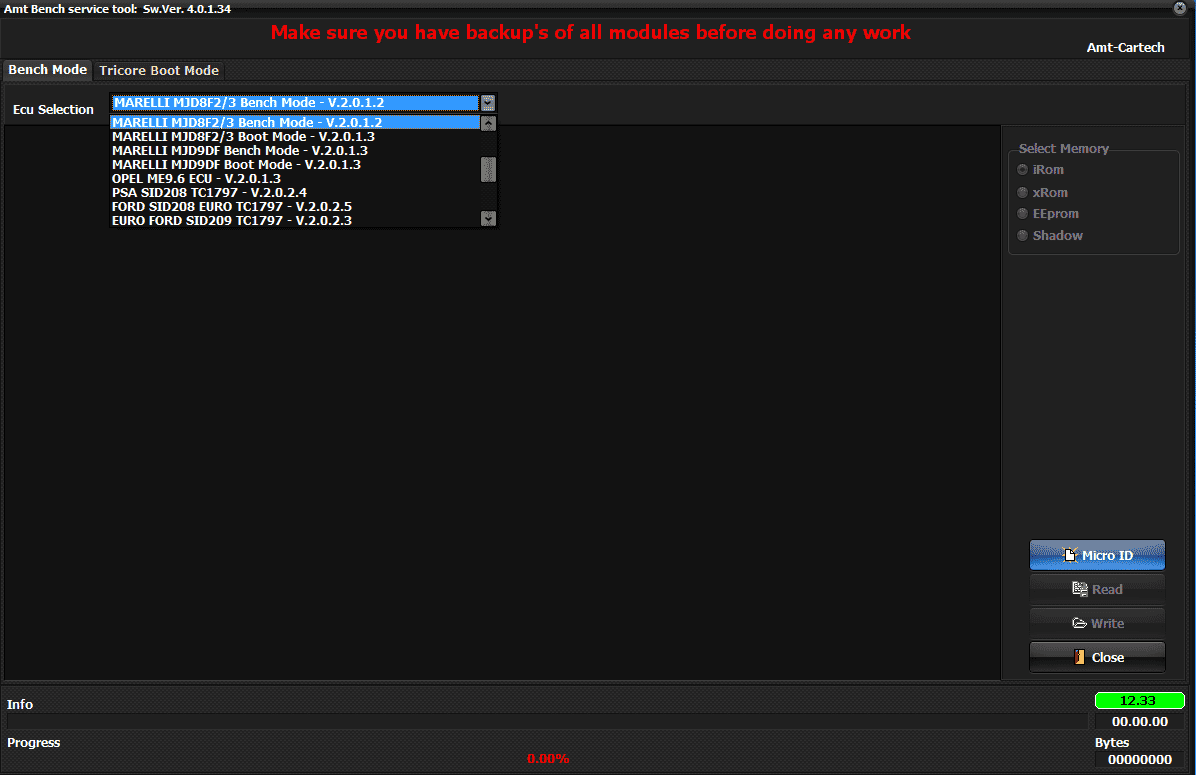This screenshot has width=1196, height=775.
Task: Switch to Tricore Boot Mode tab
Action: [159, 70]
